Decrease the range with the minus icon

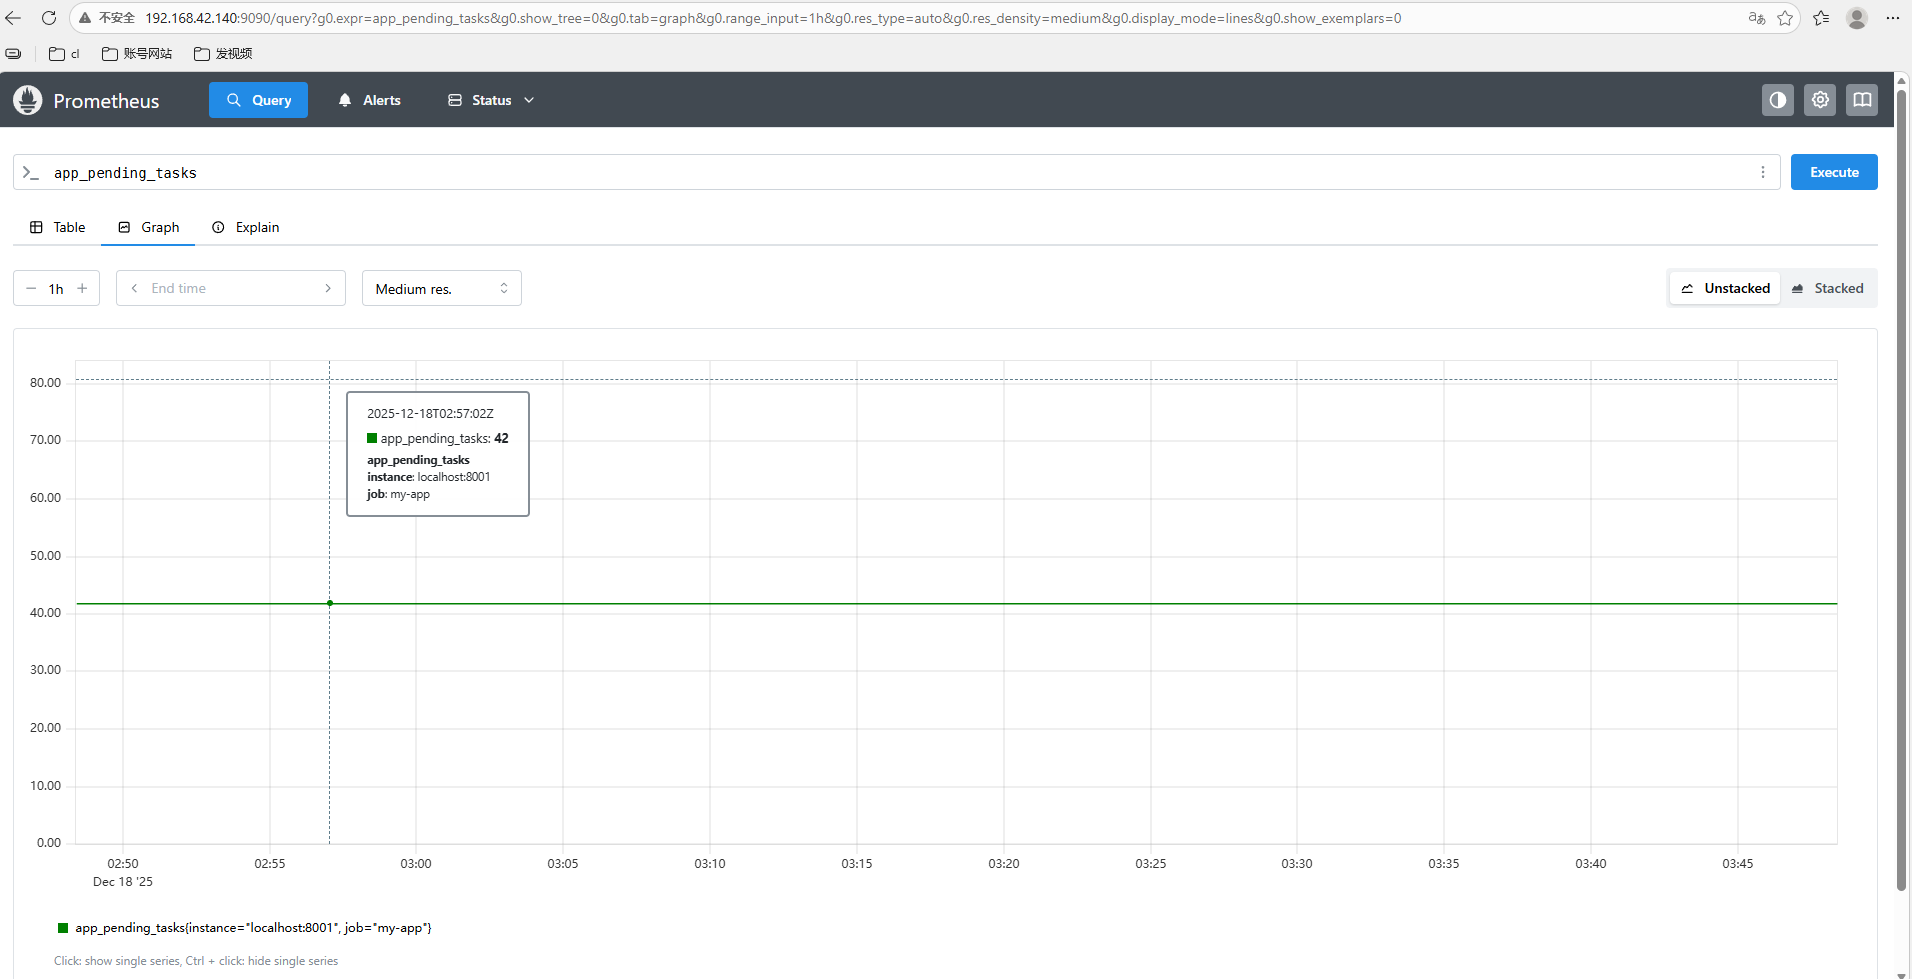tap(31, 288)
